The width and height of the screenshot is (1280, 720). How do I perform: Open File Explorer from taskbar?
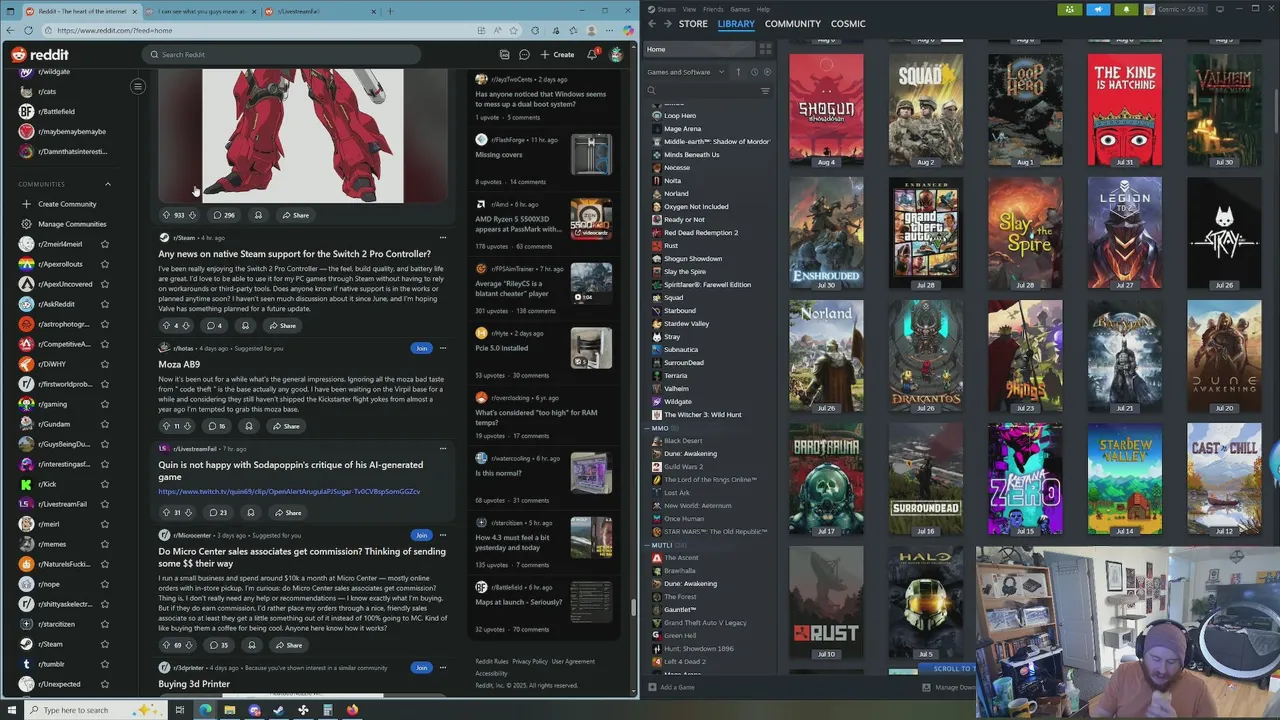[x=229, y=710]
